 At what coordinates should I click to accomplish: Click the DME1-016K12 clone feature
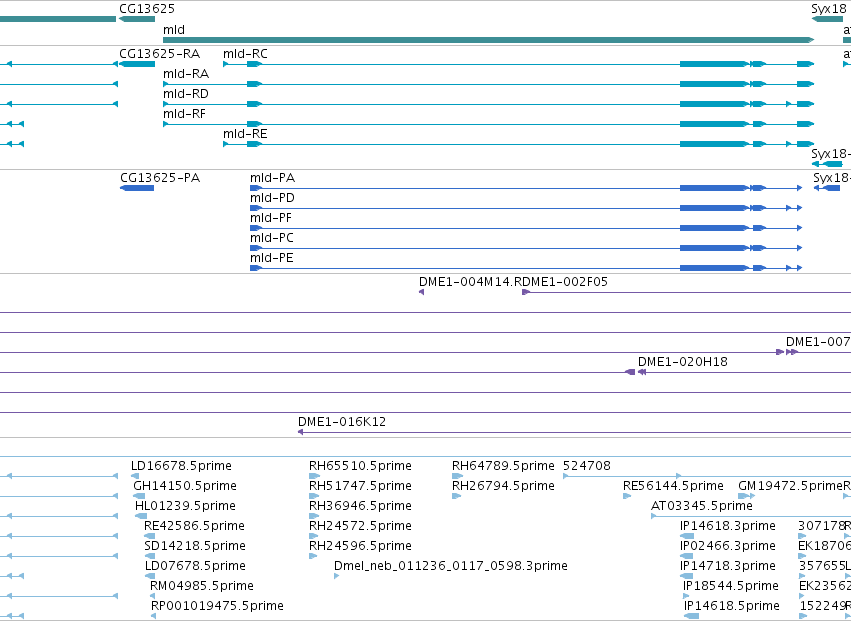click(575, 432)
